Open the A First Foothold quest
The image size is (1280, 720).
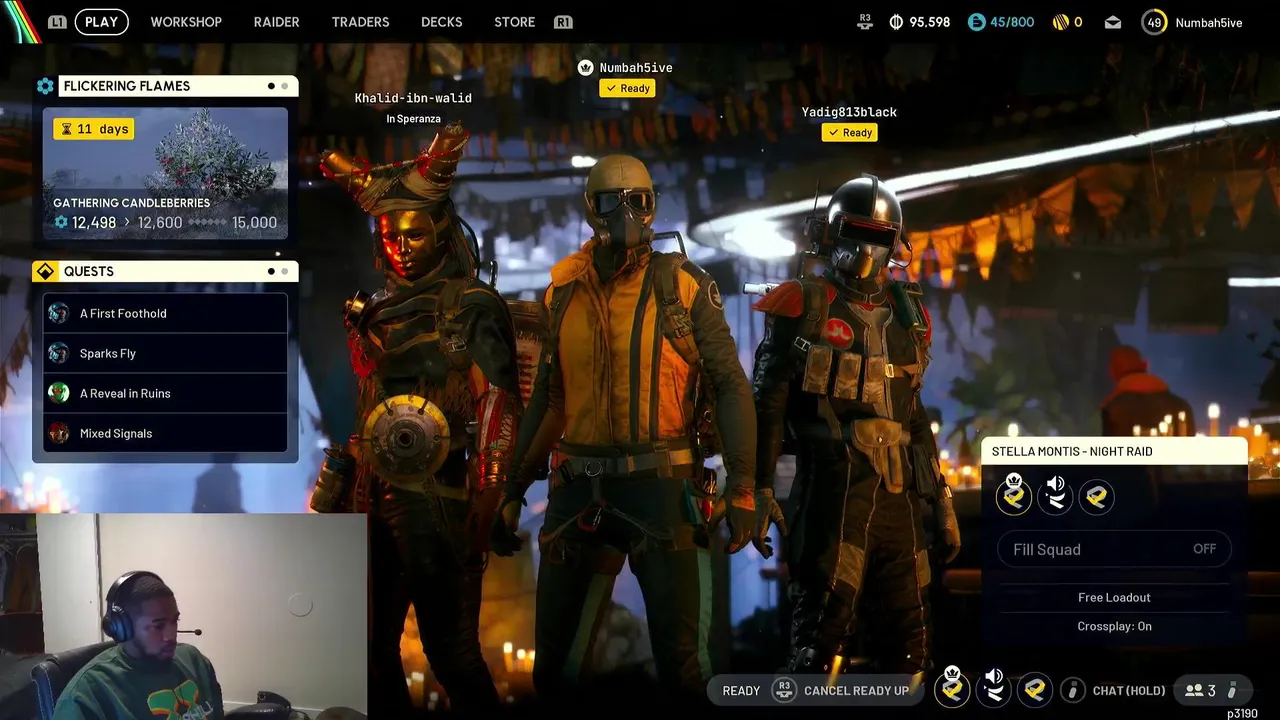[x=165, y=313]
